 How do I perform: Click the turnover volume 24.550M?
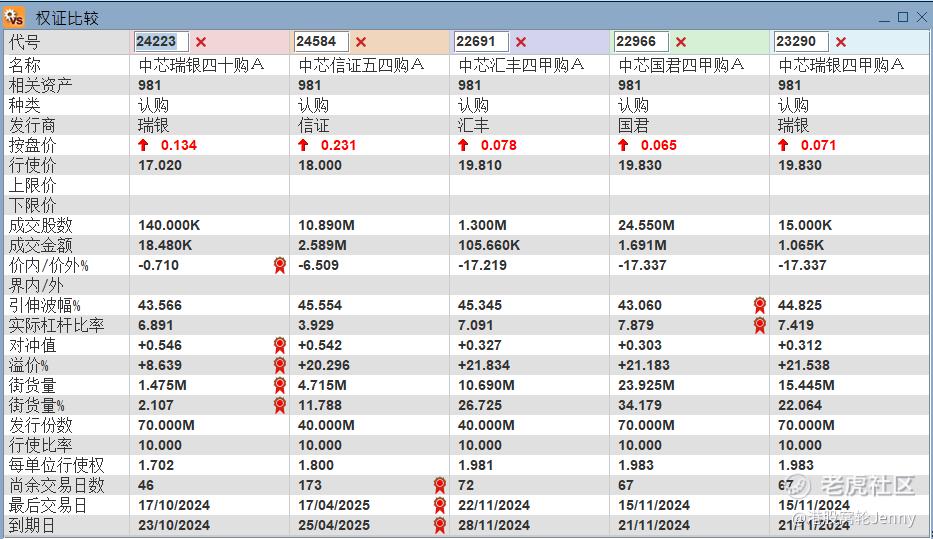(x=646, y=225)
